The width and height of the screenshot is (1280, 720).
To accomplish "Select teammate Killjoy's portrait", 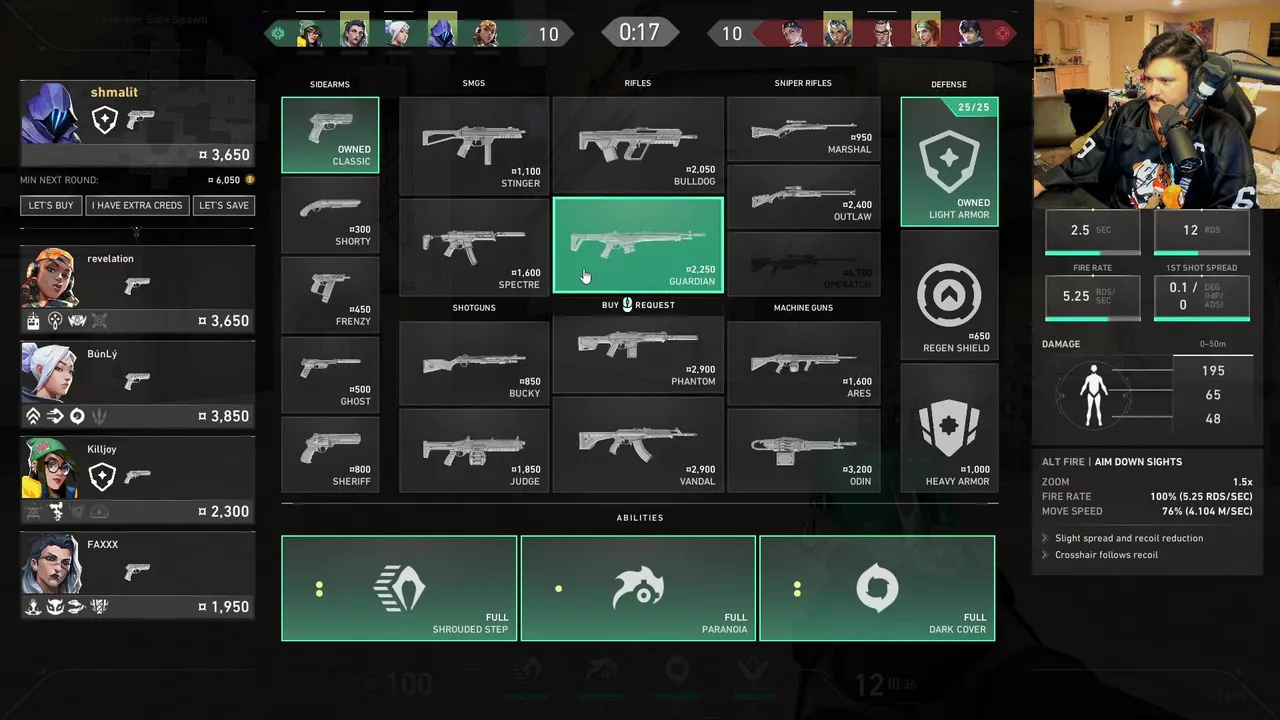I will pos(50,469).
